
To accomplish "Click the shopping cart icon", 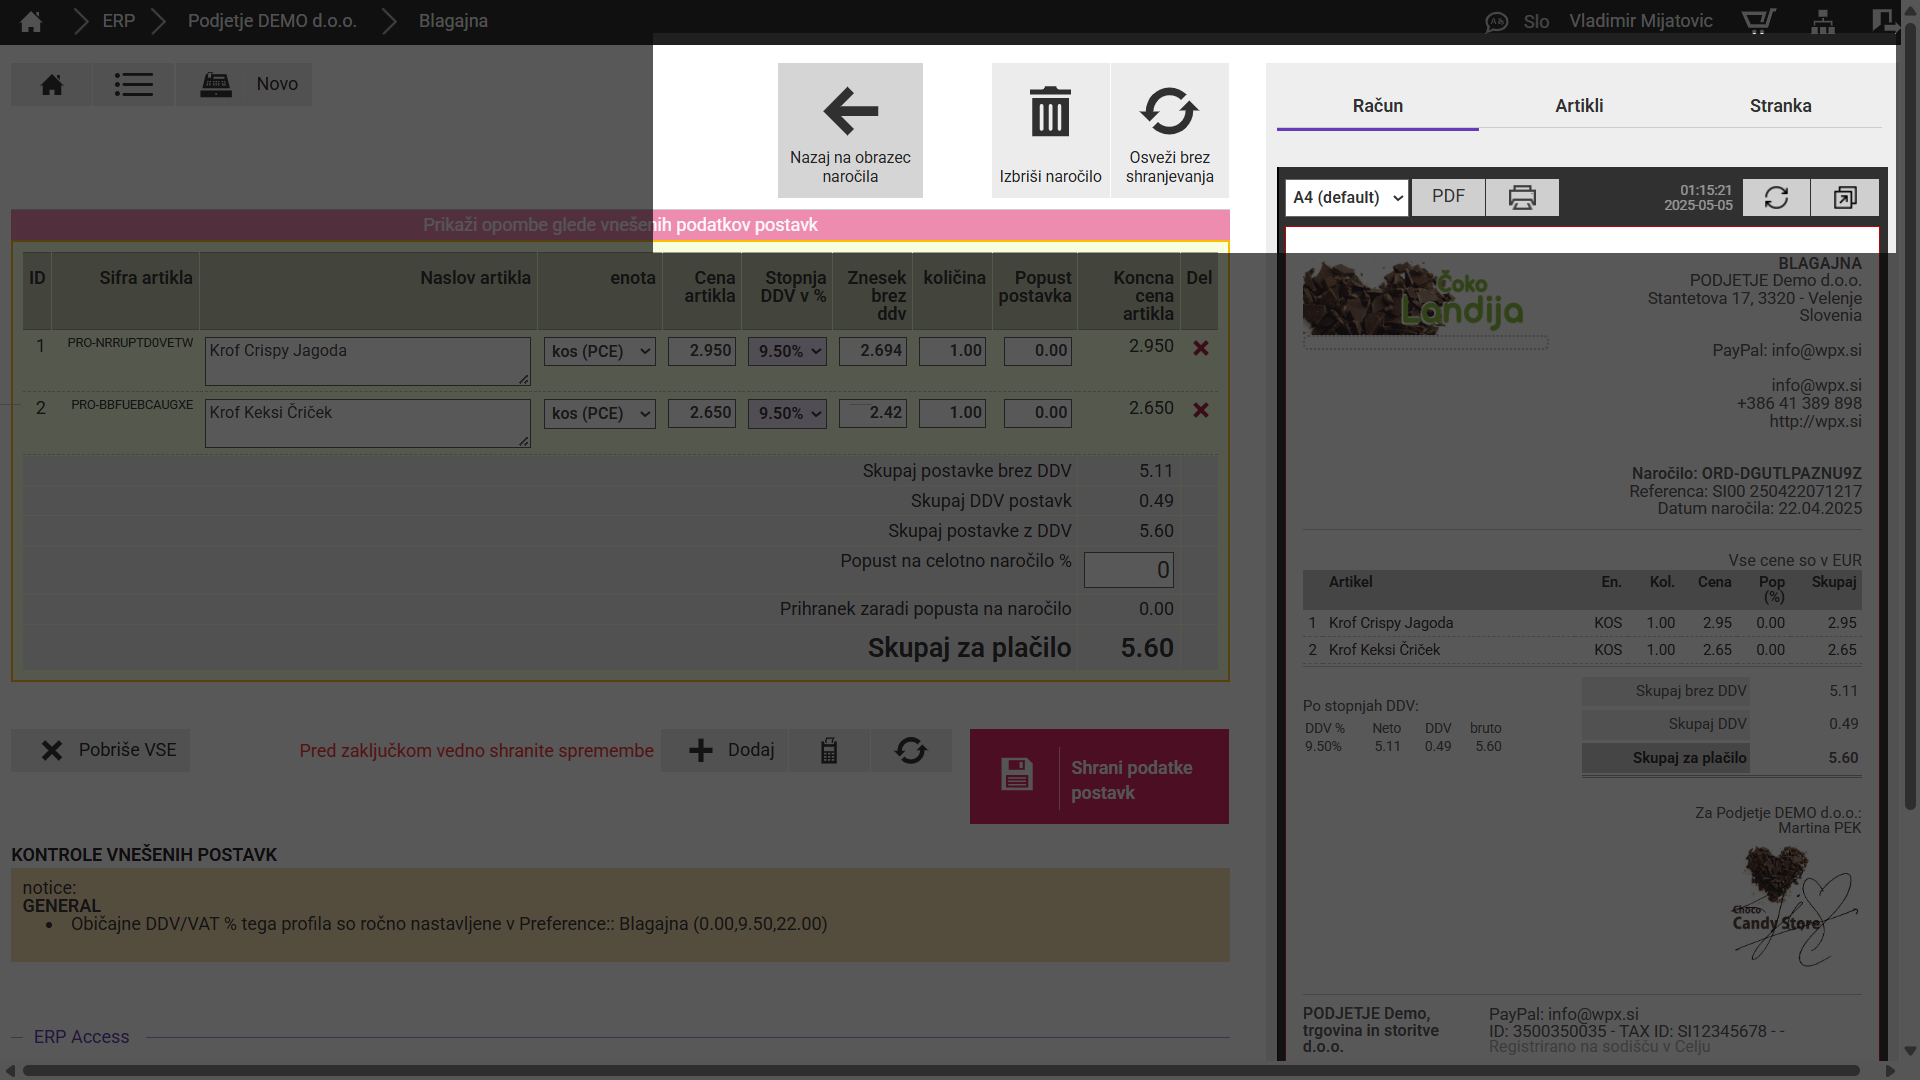I will 1758,21.
